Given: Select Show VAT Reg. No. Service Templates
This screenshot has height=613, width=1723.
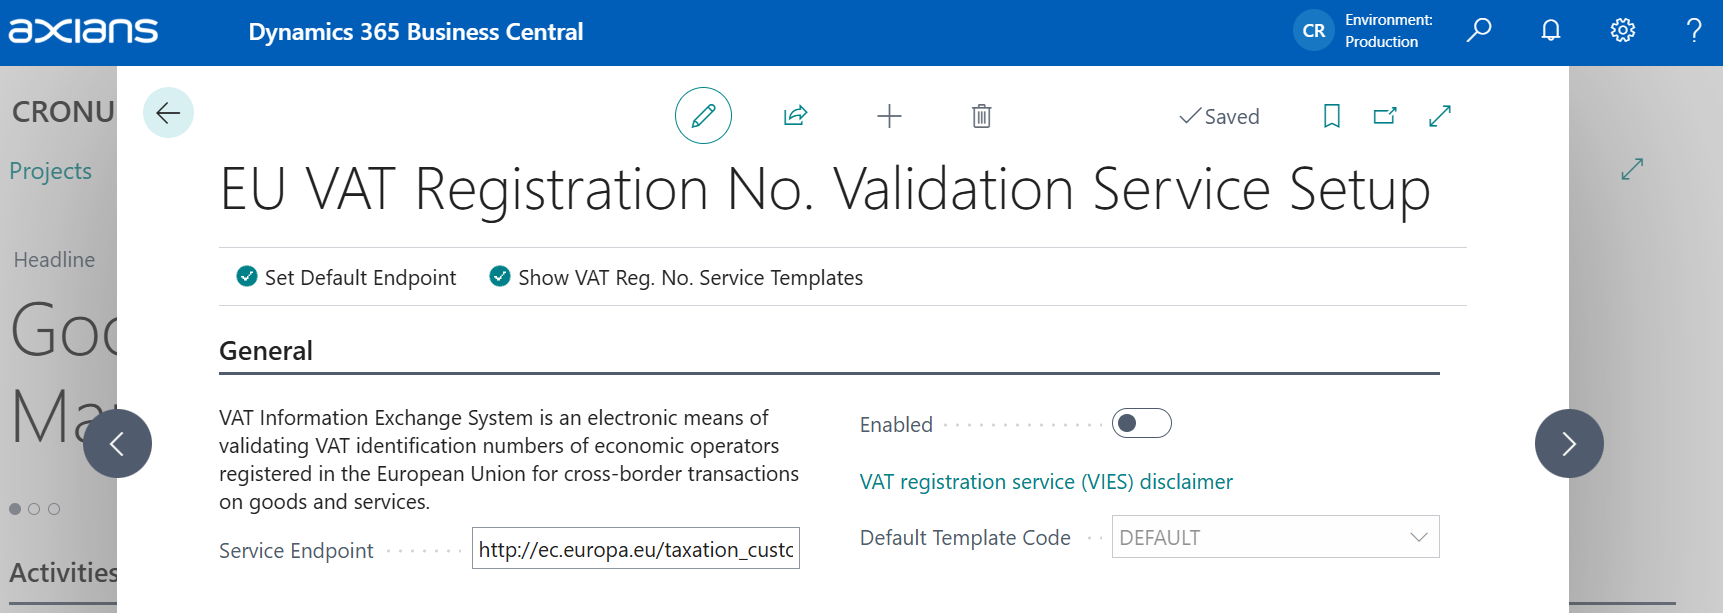Looking at the screenshot, I should 676,277.
